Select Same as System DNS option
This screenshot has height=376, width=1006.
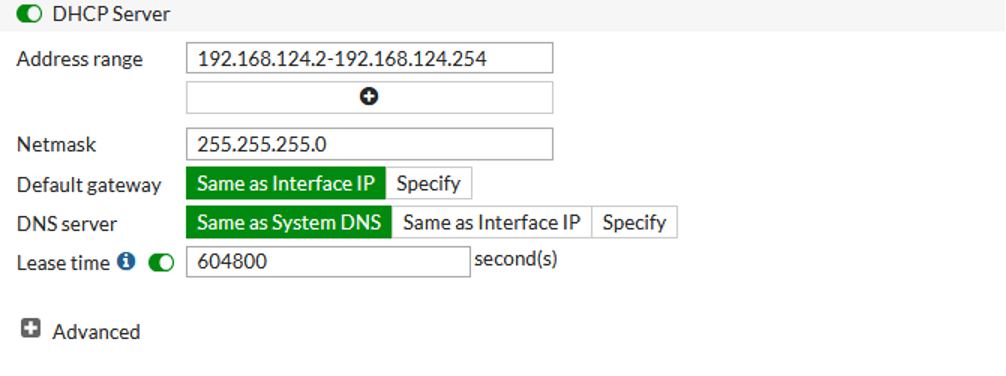[x=289, y=222]
